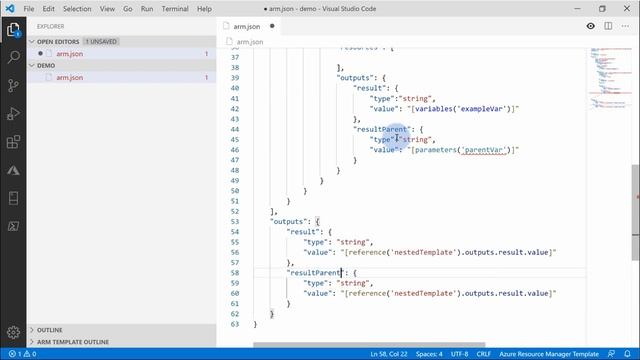The image size is (640, 360).
Task: Open the Search view
Action: (x=13, y=57)
